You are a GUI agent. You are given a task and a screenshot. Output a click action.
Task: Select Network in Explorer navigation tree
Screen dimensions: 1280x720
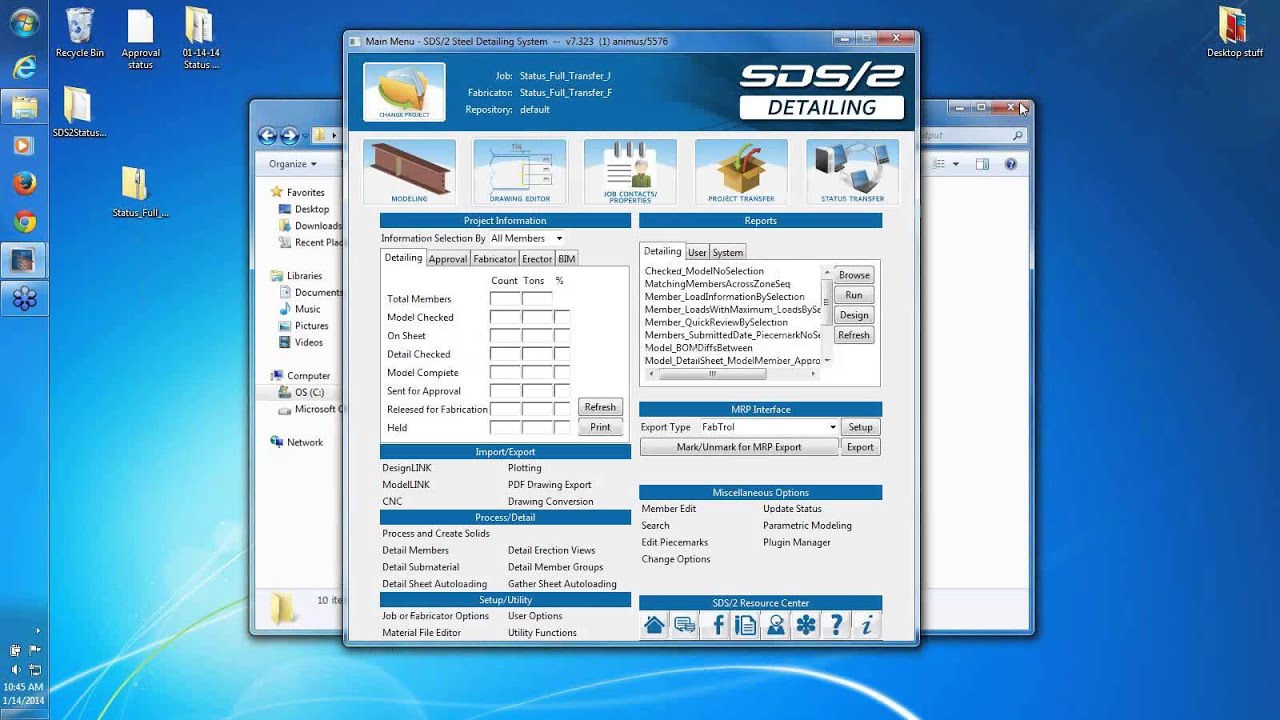click(x=305, y=442)
